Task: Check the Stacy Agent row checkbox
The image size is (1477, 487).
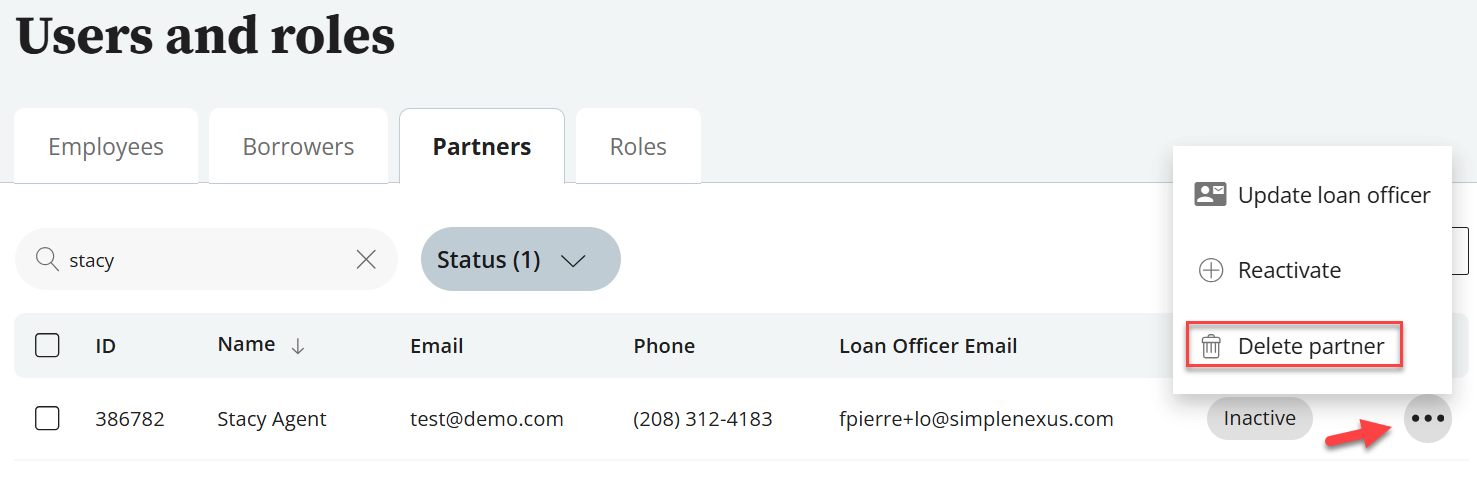Action: pyautogui.click(x=47, y=419)
